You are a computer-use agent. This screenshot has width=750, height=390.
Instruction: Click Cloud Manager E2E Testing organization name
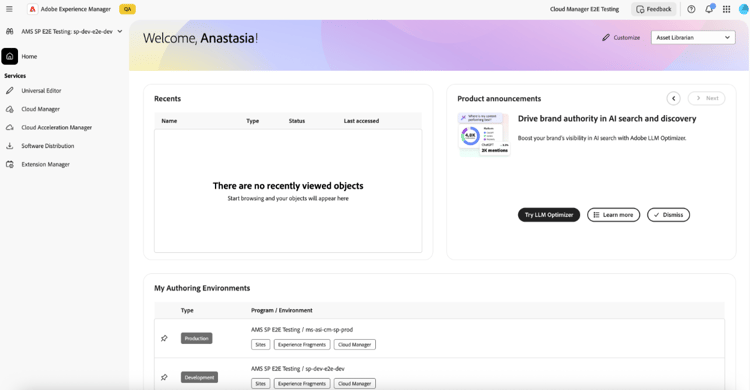click(x=585, y=9)
